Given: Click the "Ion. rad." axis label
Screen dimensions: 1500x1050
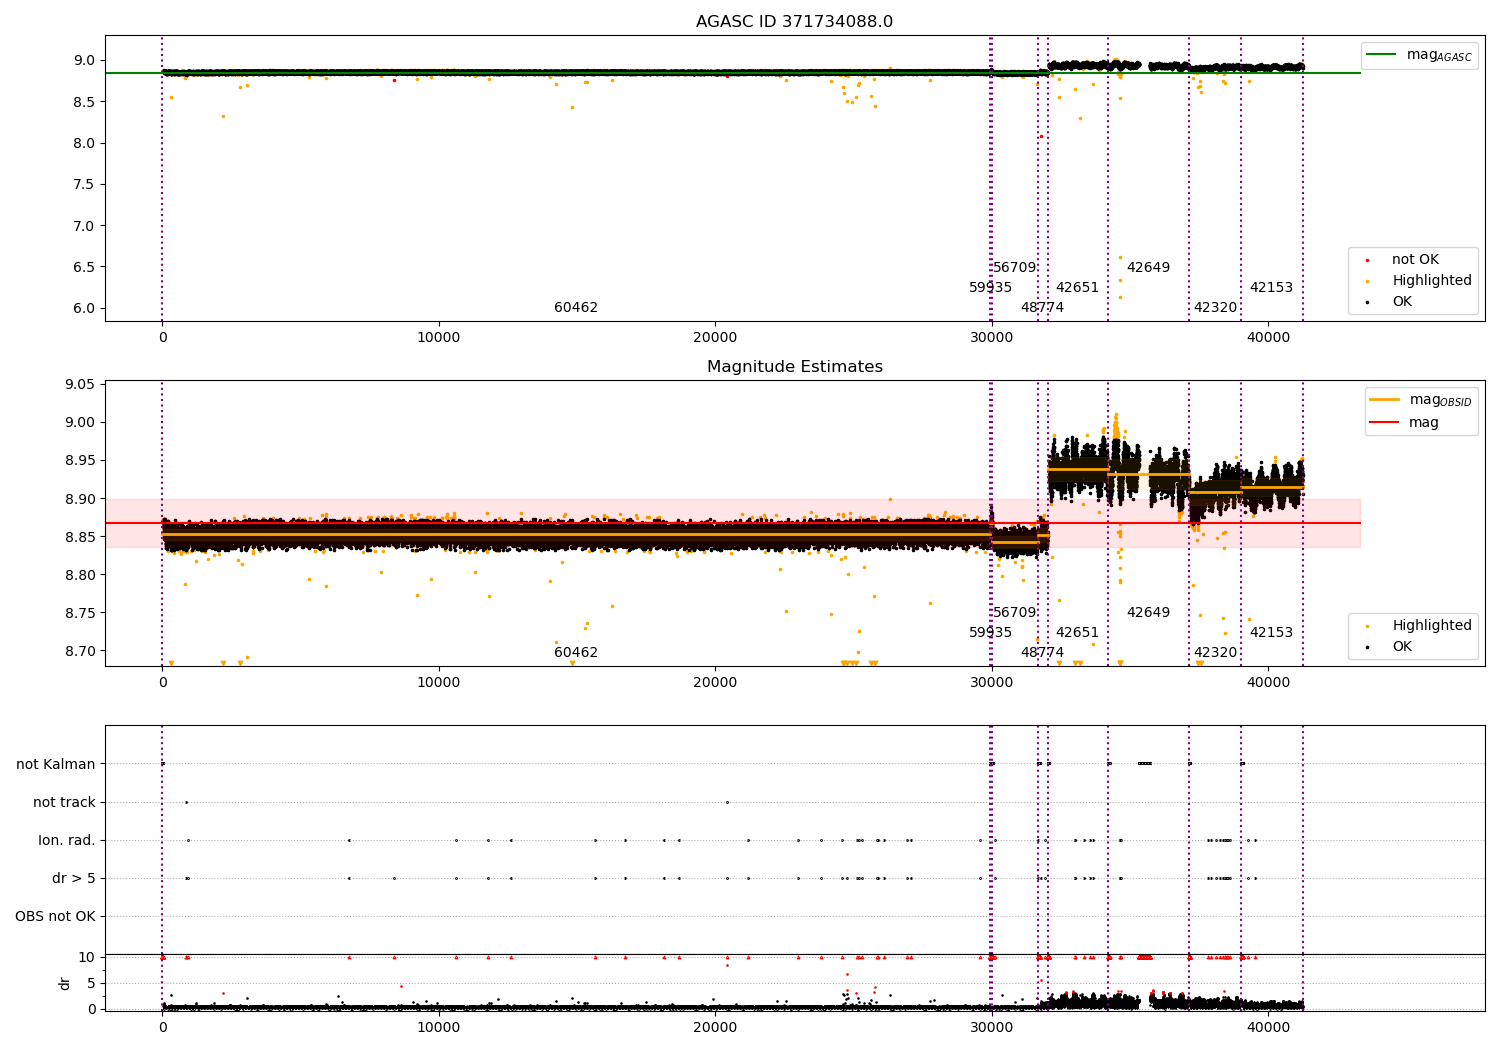Looking at the screenshot, I should (x=67, y=840).
